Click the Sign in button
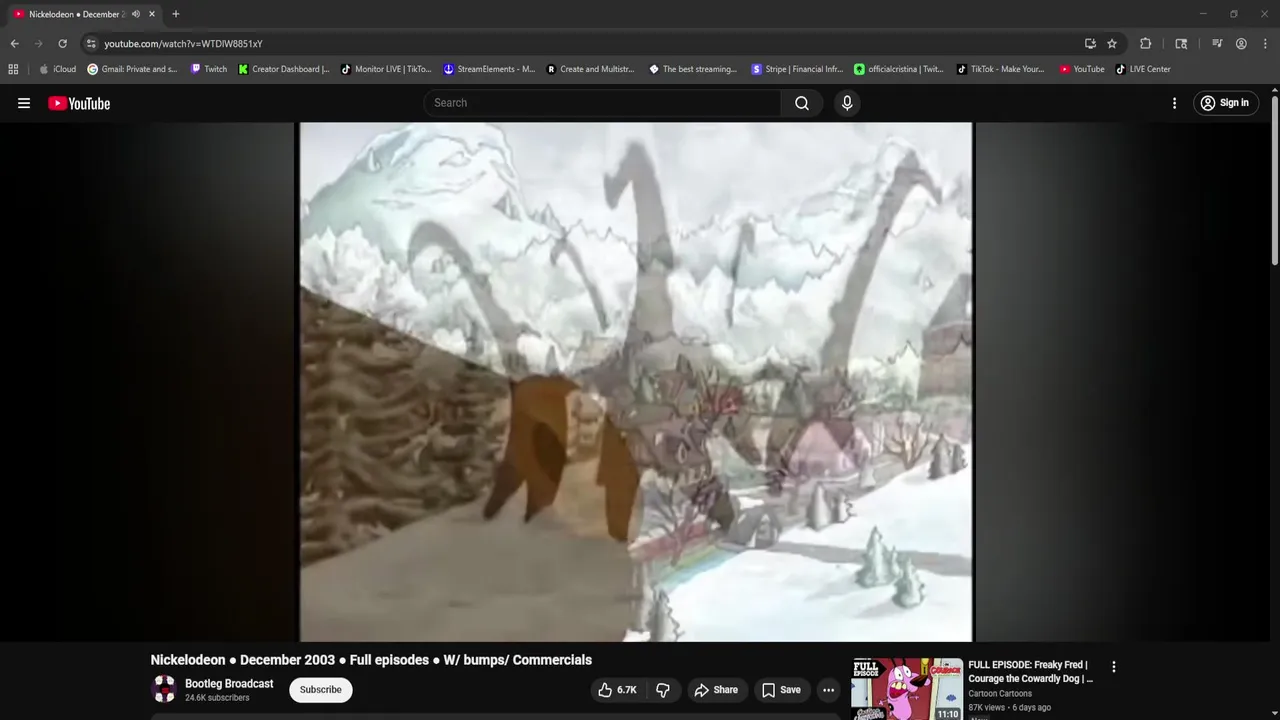 point(1225,103)
